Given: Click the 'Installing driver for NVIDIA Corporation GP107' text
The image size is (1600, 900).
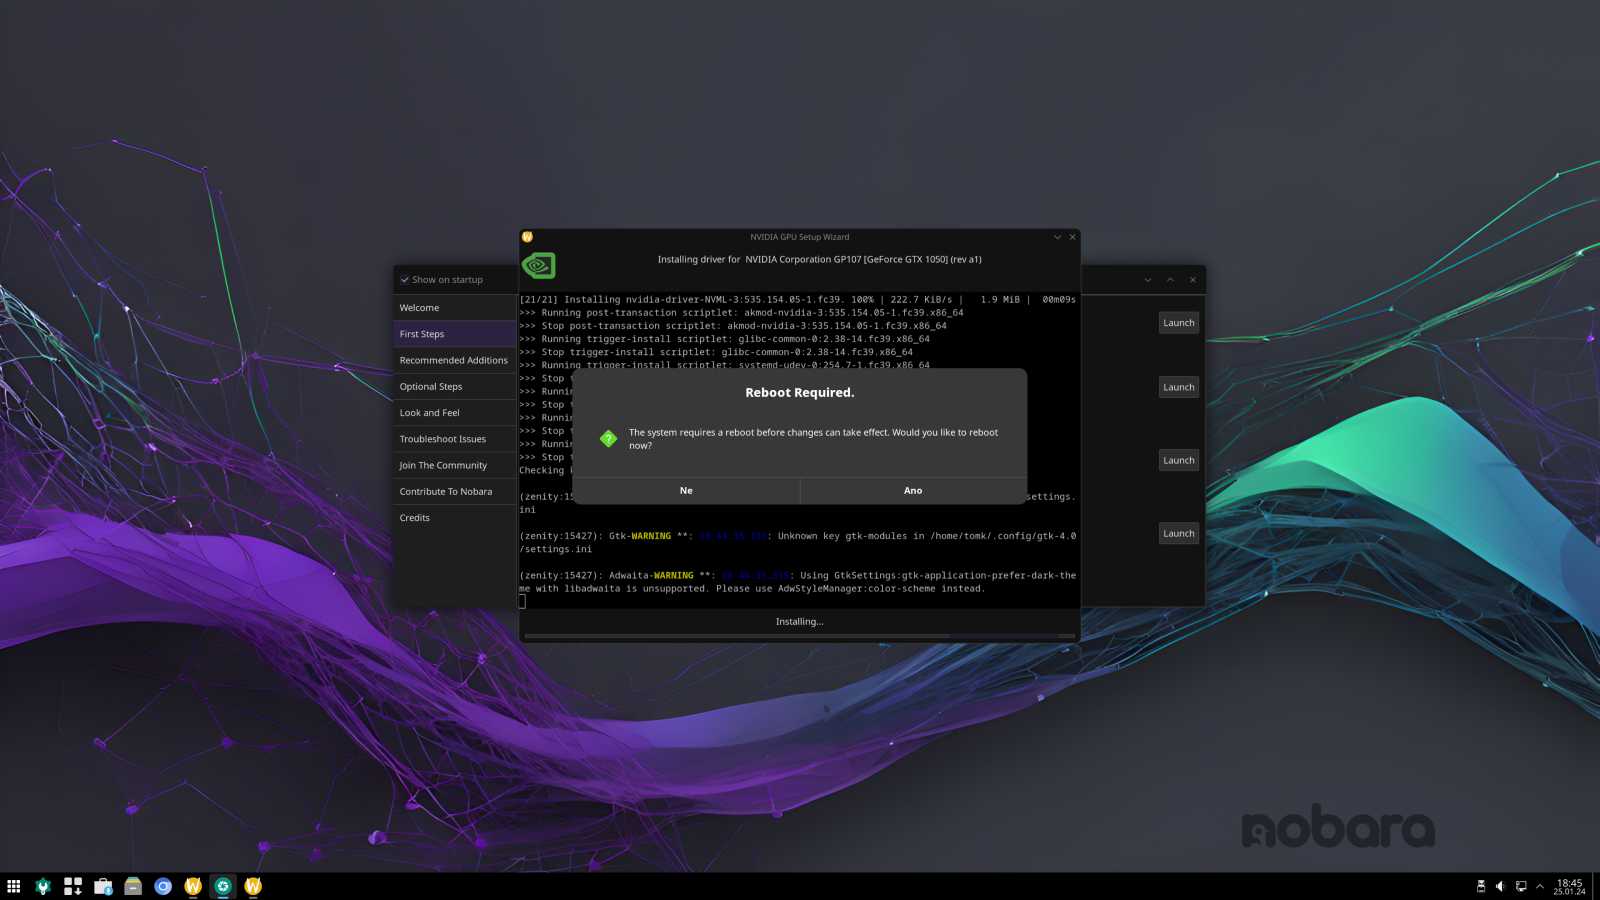Looking at the screenshot, I should coord(819,260).
